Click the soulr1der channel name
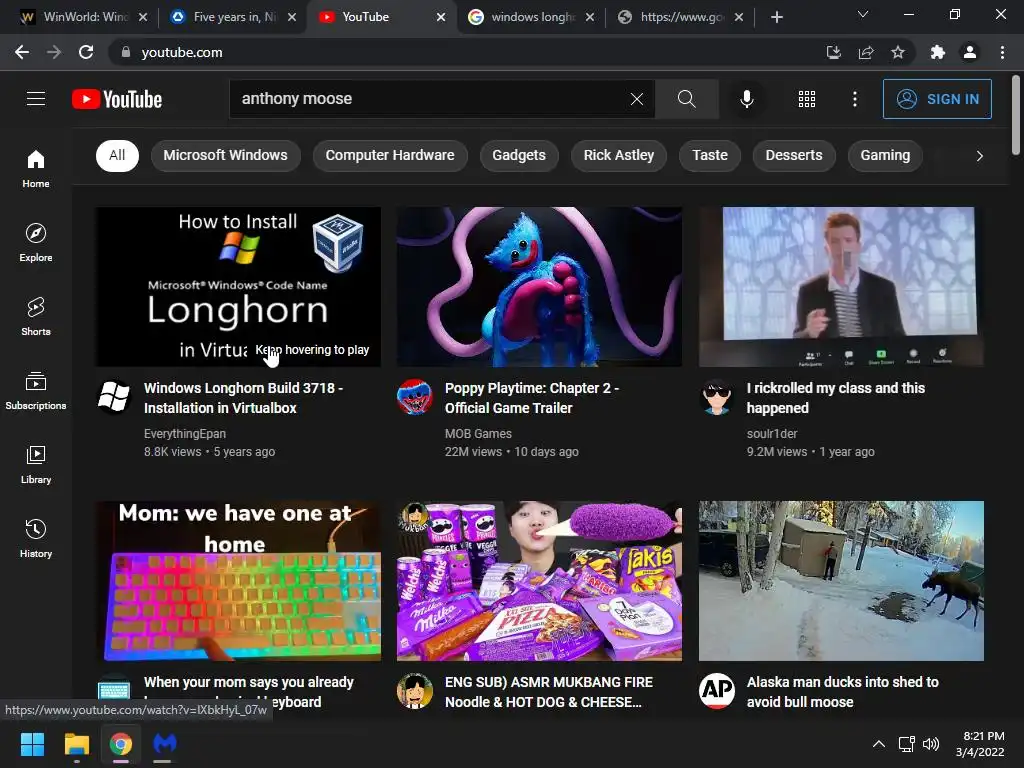 click(x=772, y=434)
